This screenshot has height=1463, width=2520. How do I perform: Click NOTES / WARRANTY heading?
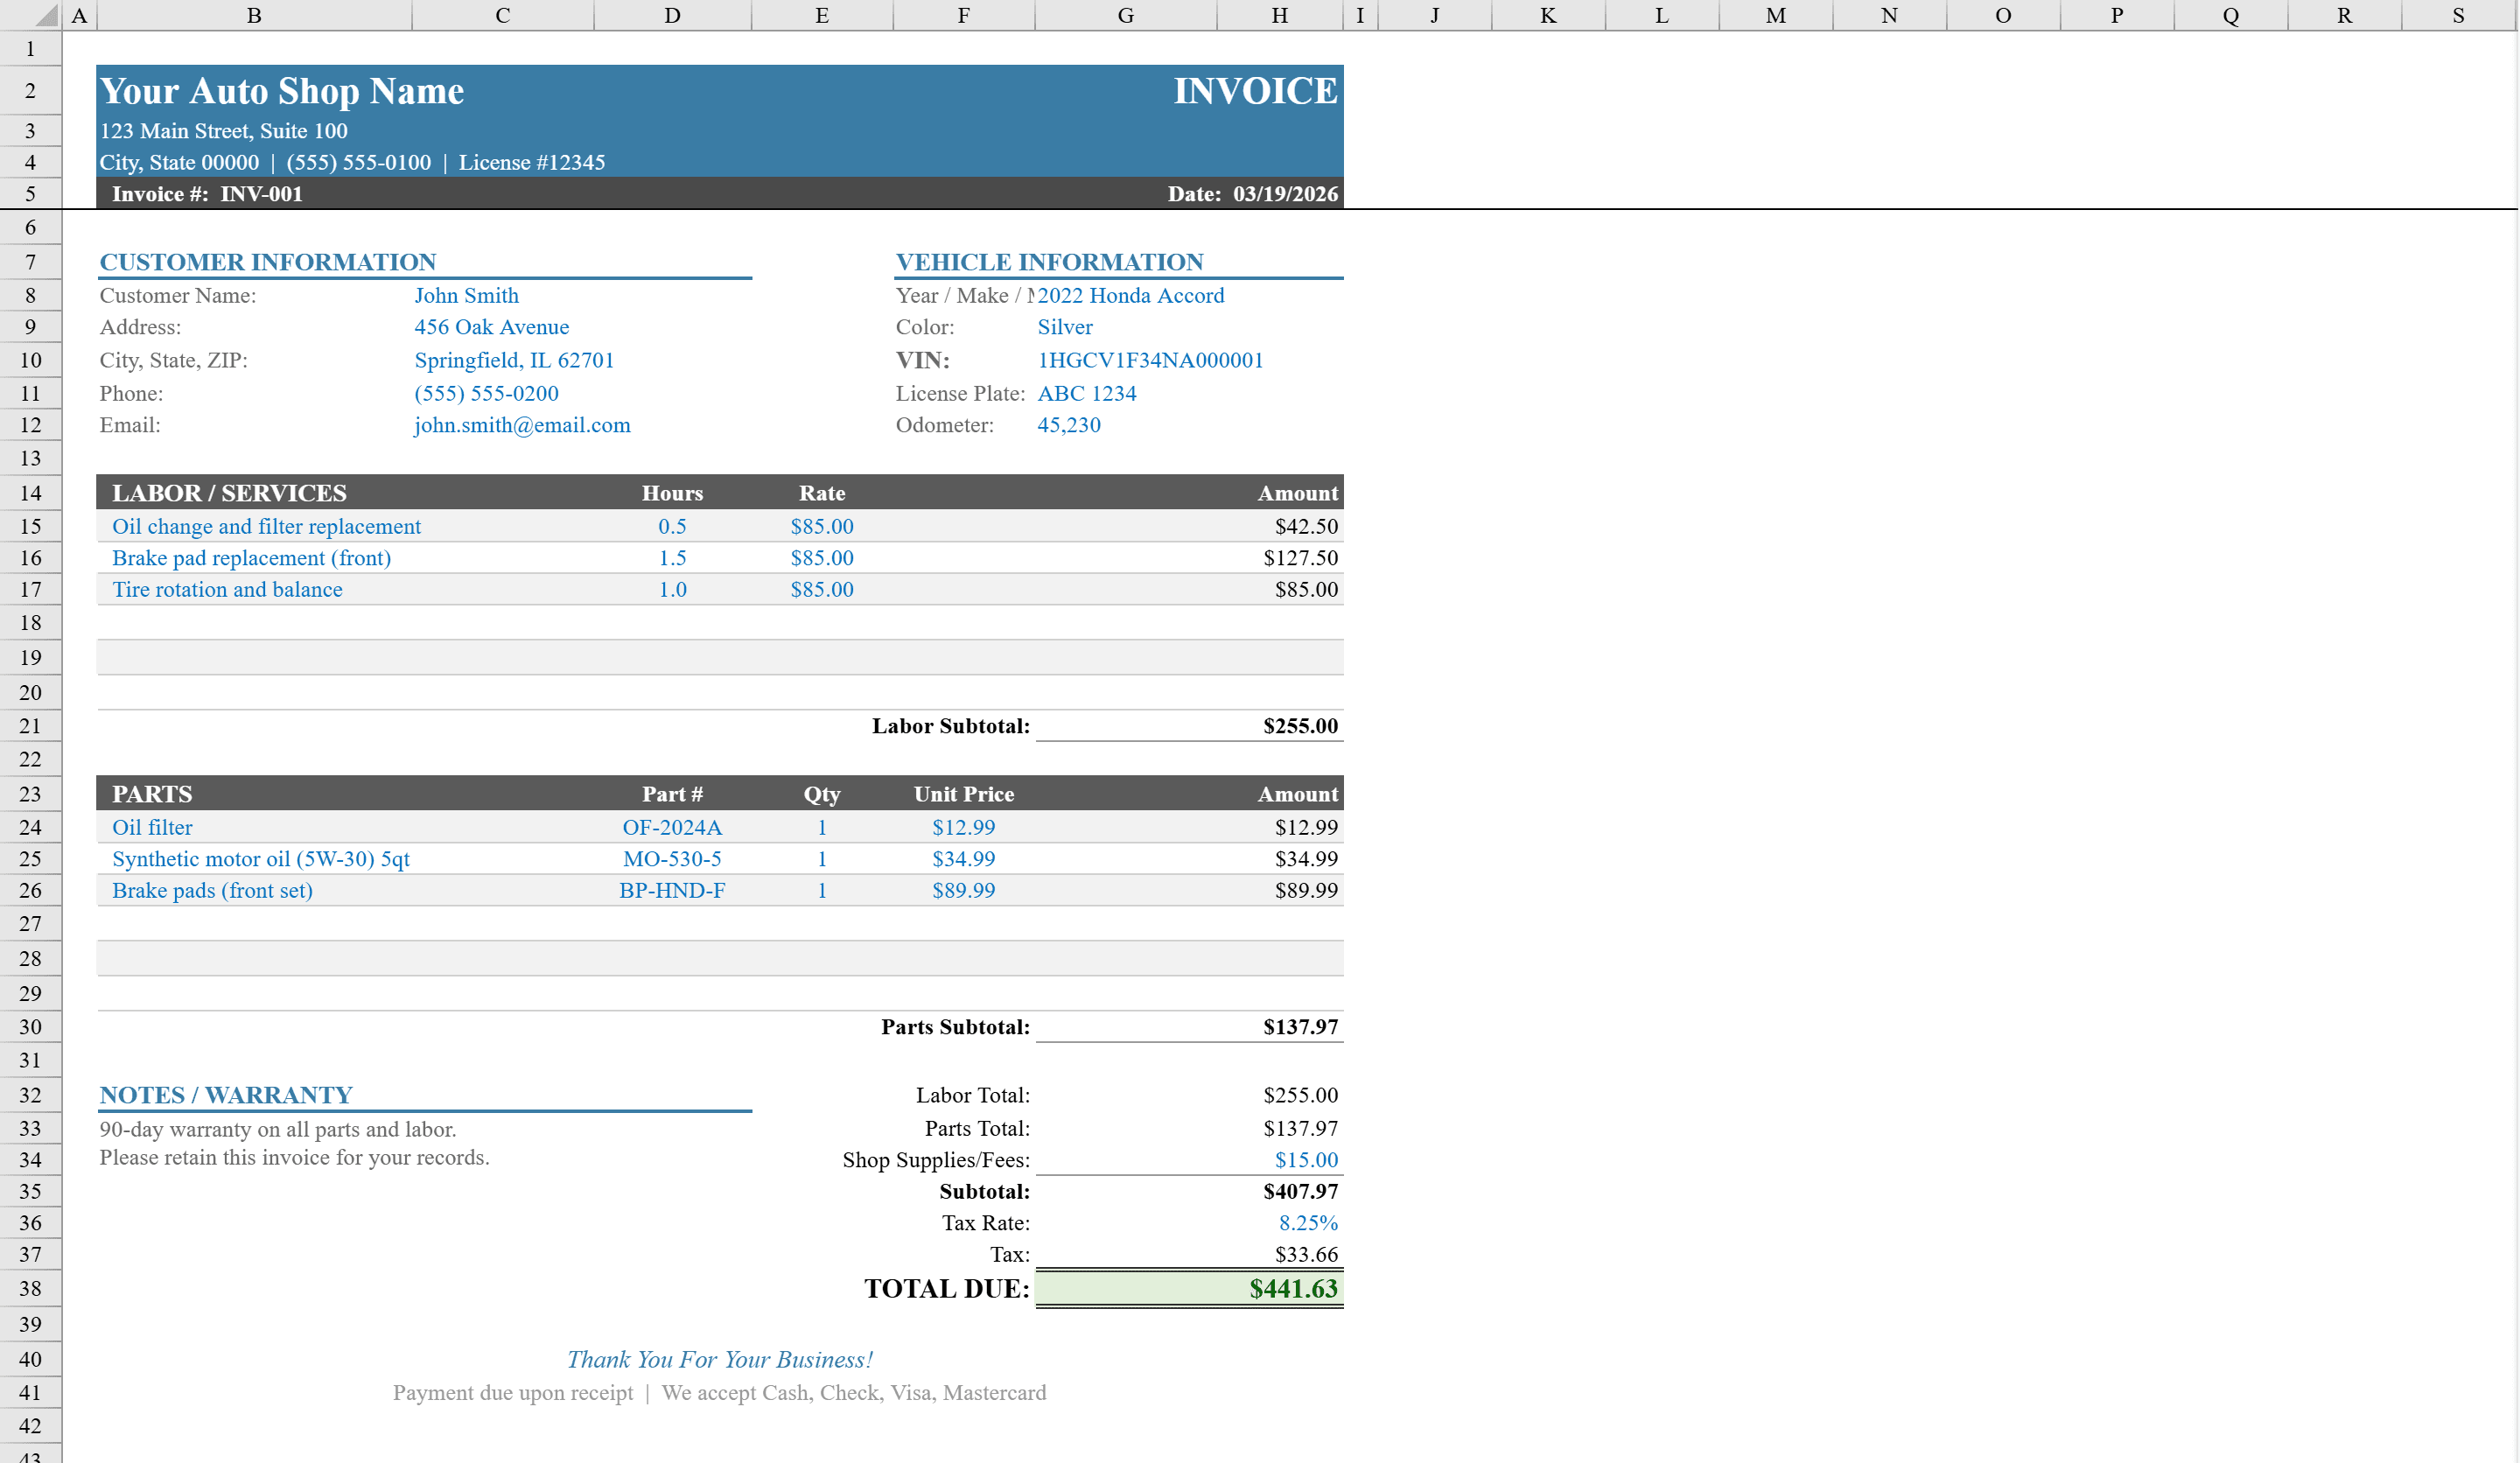226,1095
